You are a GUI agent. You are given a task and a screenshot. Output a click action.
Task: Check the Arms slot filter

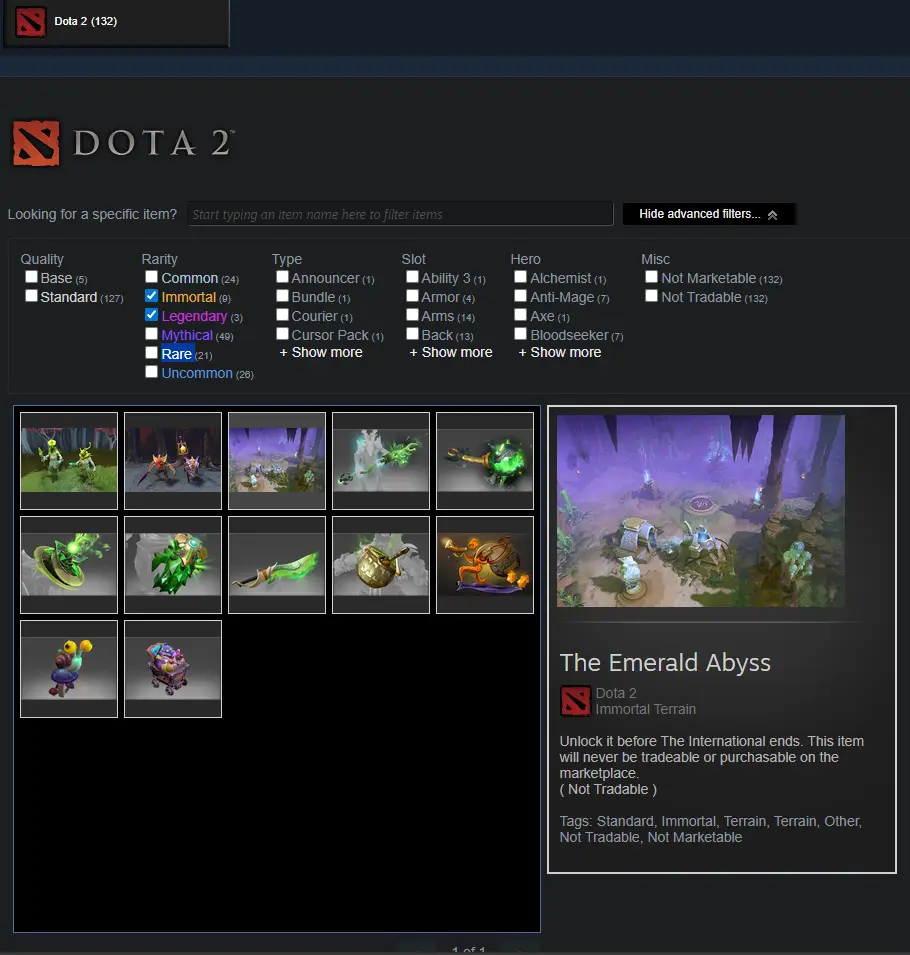pos(412,315)
